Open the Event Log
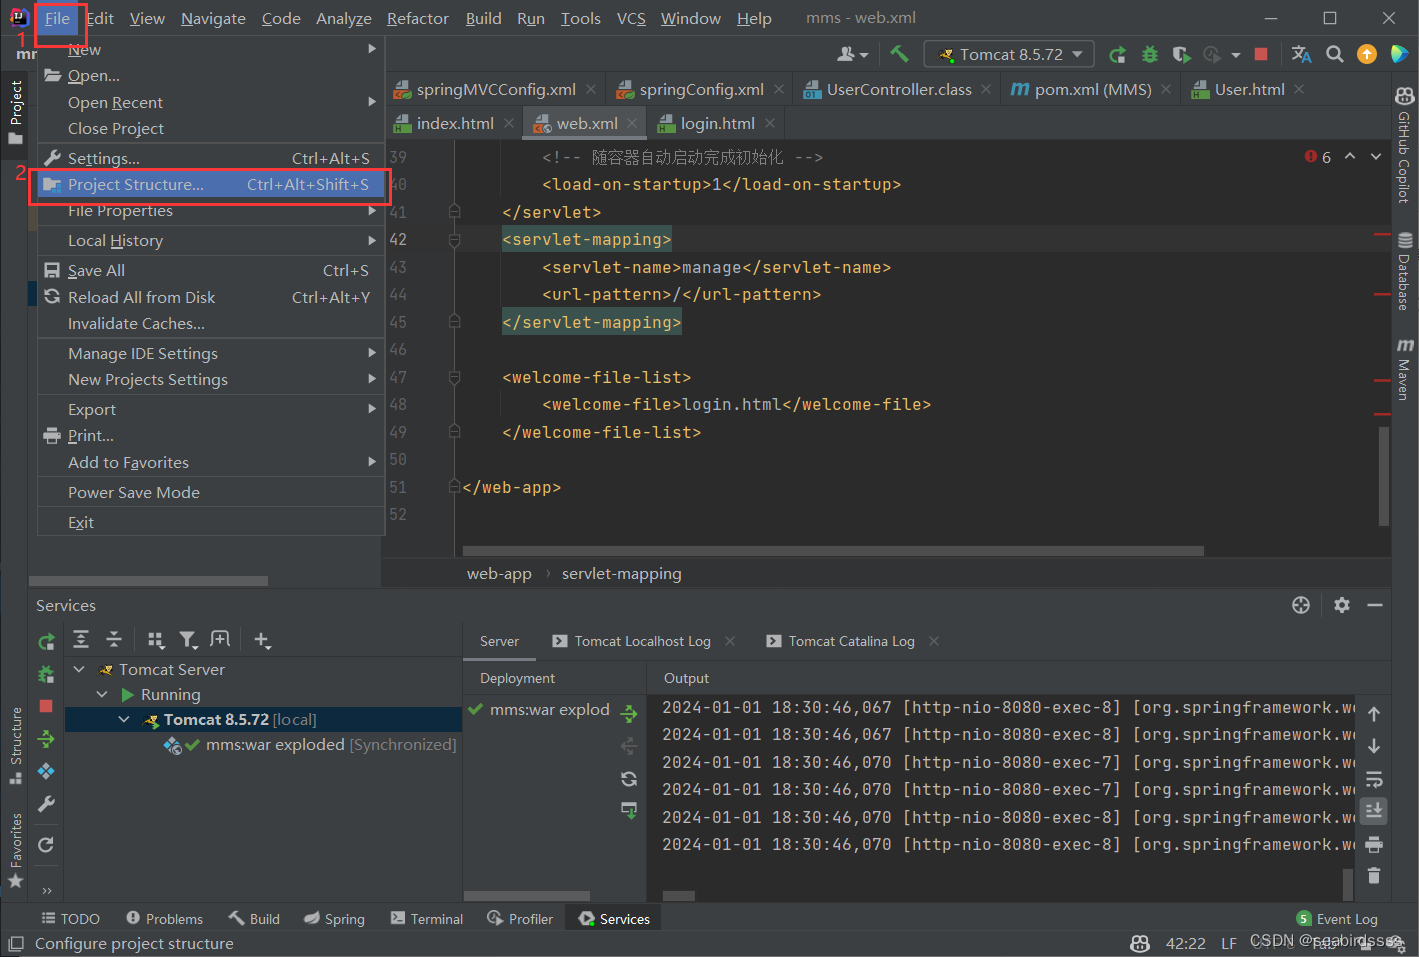Screen dimensions: 1419x957 (1337, 919)
